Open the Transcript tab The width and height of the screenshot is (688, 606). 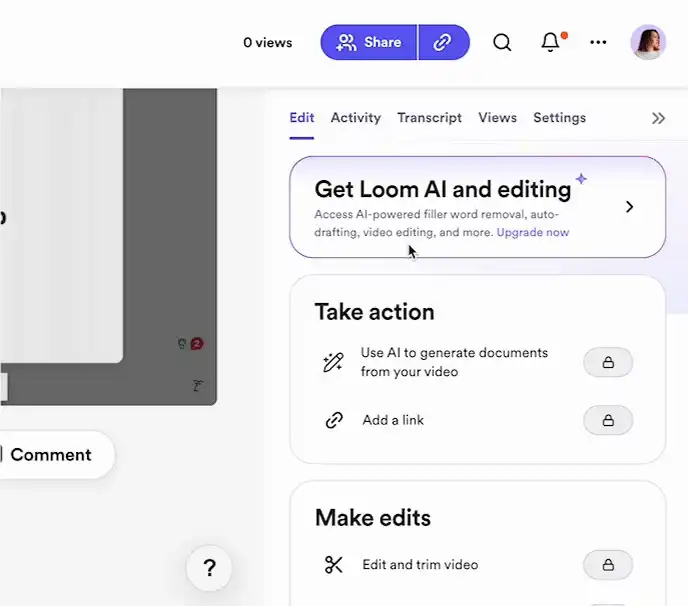click(x=429, y=118)
